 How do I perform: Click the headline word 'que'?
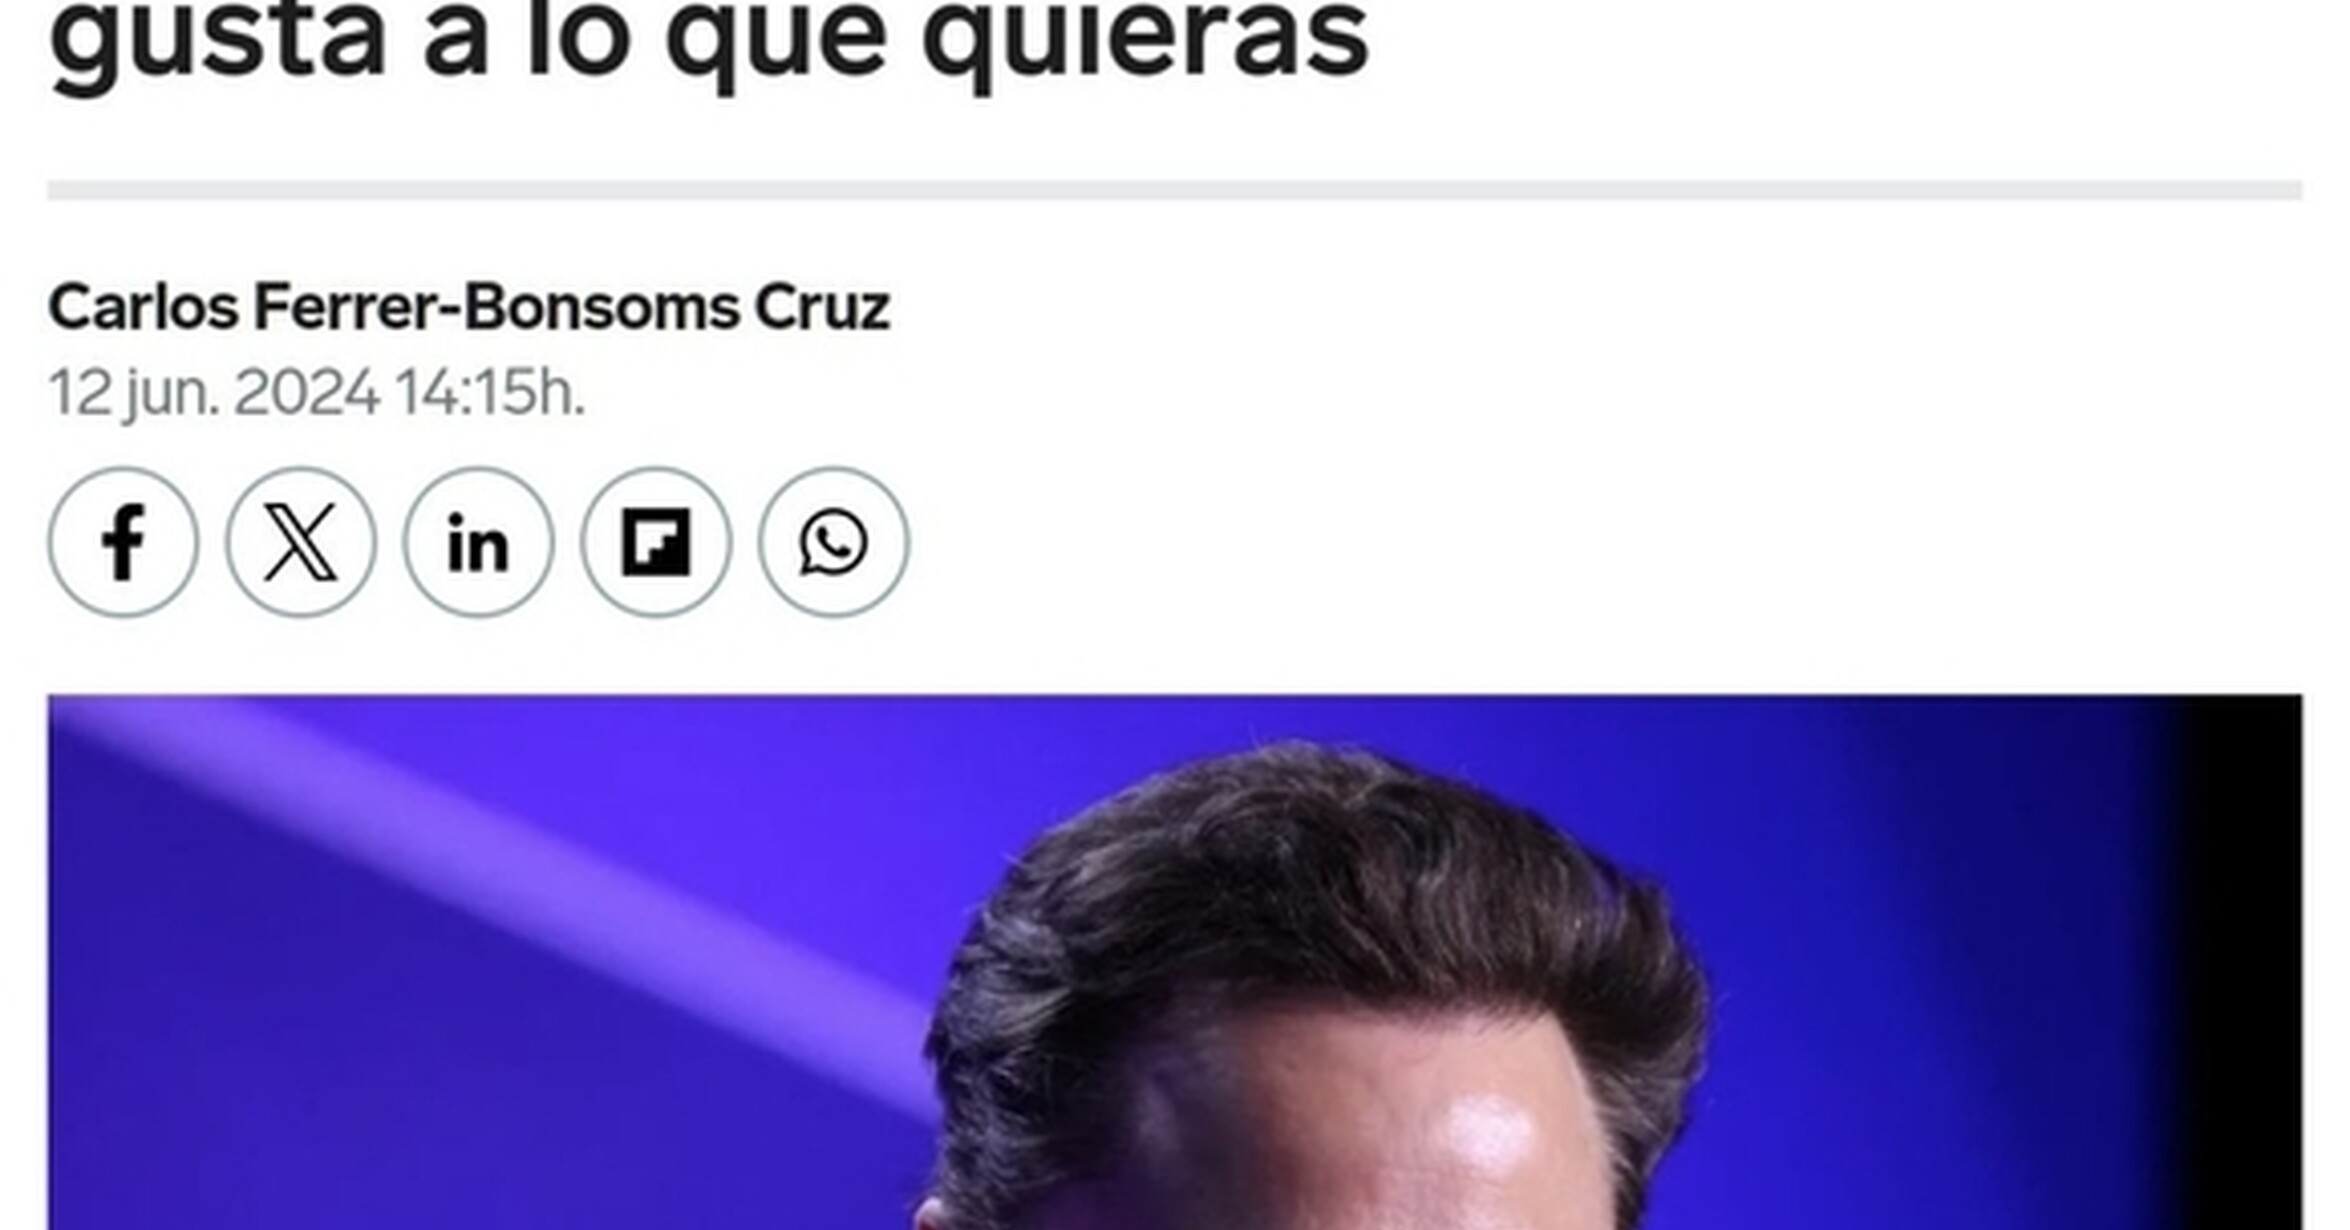(776, 42)
